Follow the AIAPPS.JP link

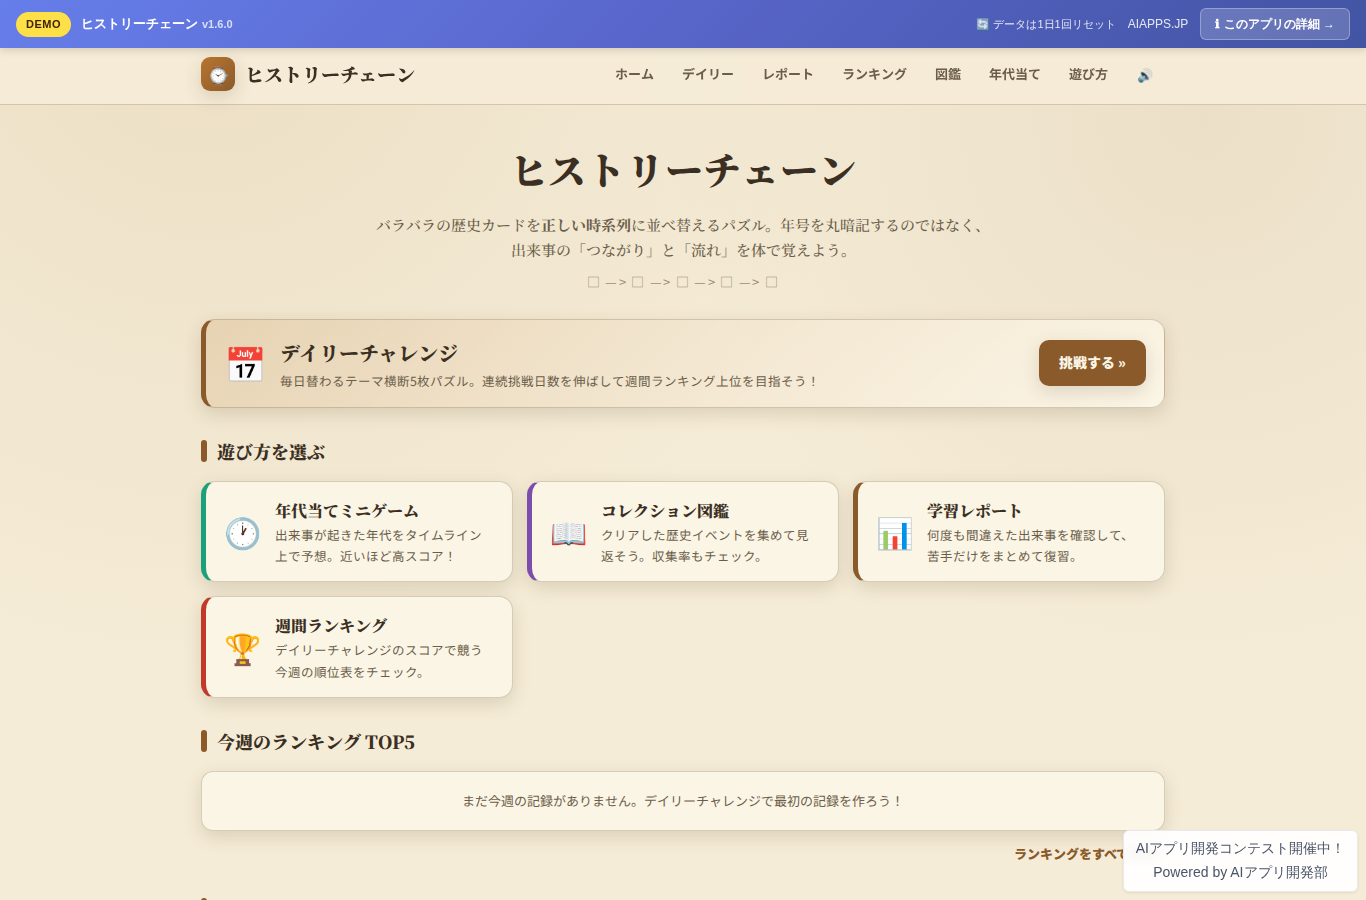(1158, 24)
